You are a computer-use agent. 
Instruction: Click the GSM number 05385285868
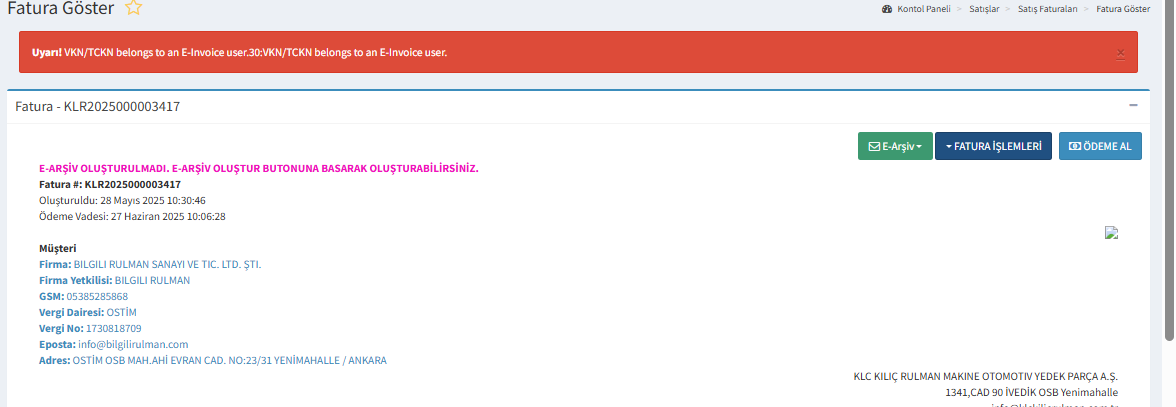pyautogui.click(x=97, y=296)
